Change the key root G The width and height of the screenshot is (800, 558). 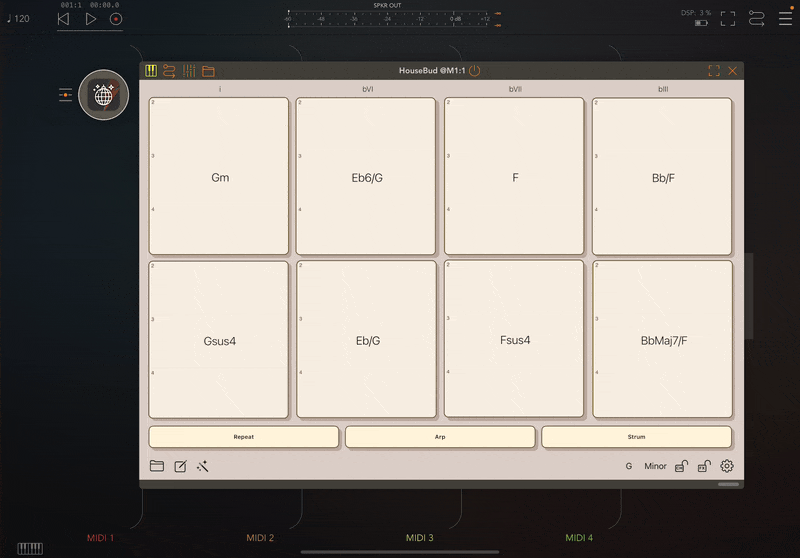pos(629,466)
